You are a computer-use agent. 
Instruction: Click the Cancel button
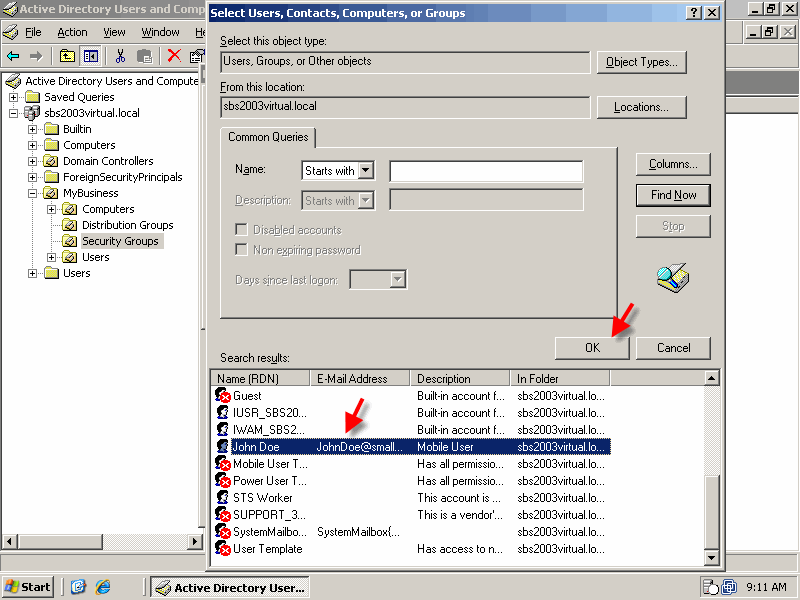point(673,348)
